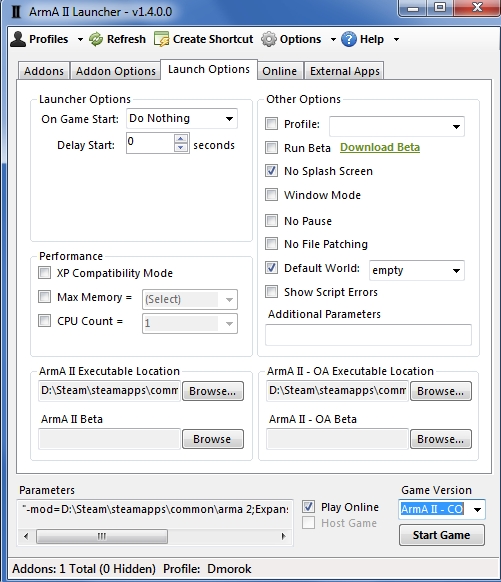Image resolution: width=501 pixels, height=582 pixels.
Task: Click the Parameters horizontal scrollbar thumb
Action: 102,536
